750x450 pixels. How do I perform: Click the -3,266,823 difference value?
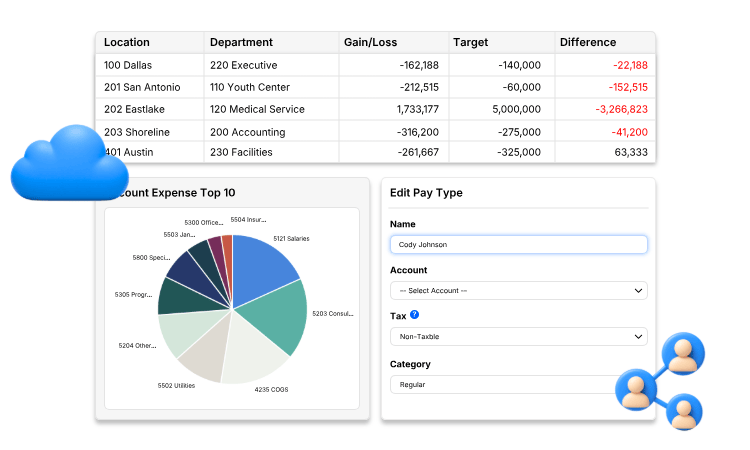point(621,110)
